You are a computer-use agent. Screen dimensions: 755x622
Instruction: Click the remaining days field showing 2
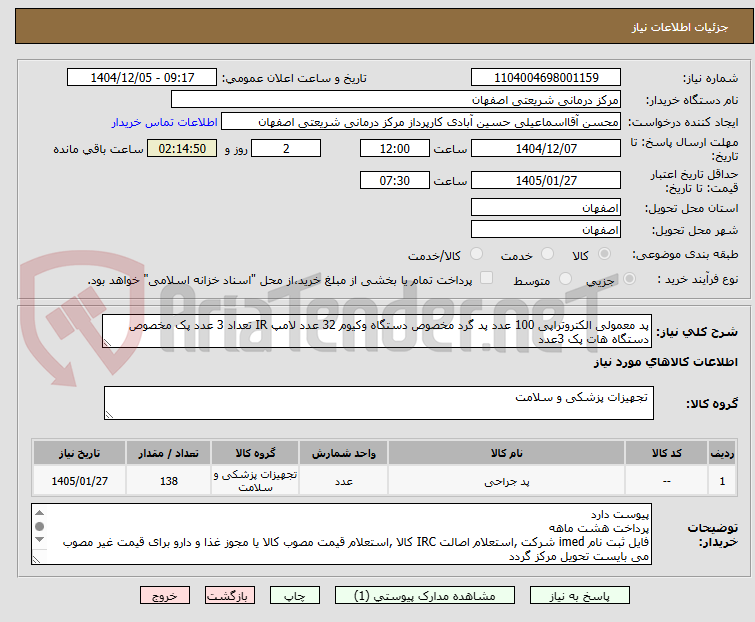click(x=286, y=148)
